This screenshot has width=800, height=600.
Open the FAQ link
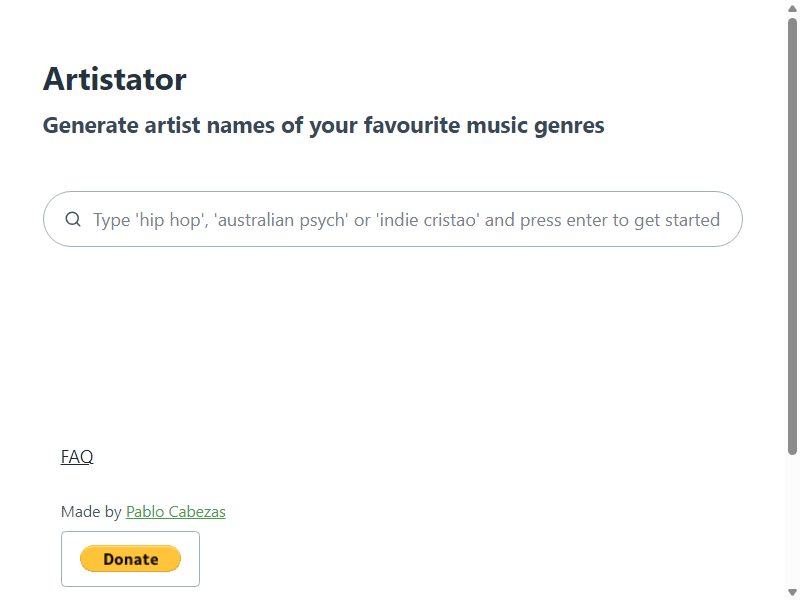click(77, 457)
